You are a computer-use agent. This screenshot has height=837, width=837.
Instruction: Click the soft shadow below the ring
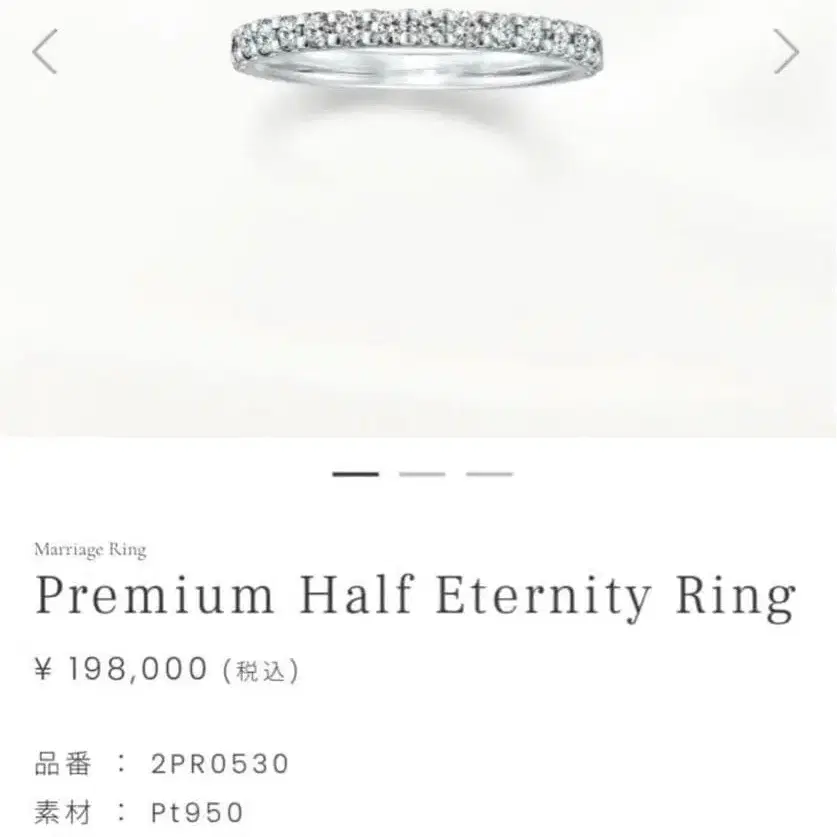click(x=406, y=115)
